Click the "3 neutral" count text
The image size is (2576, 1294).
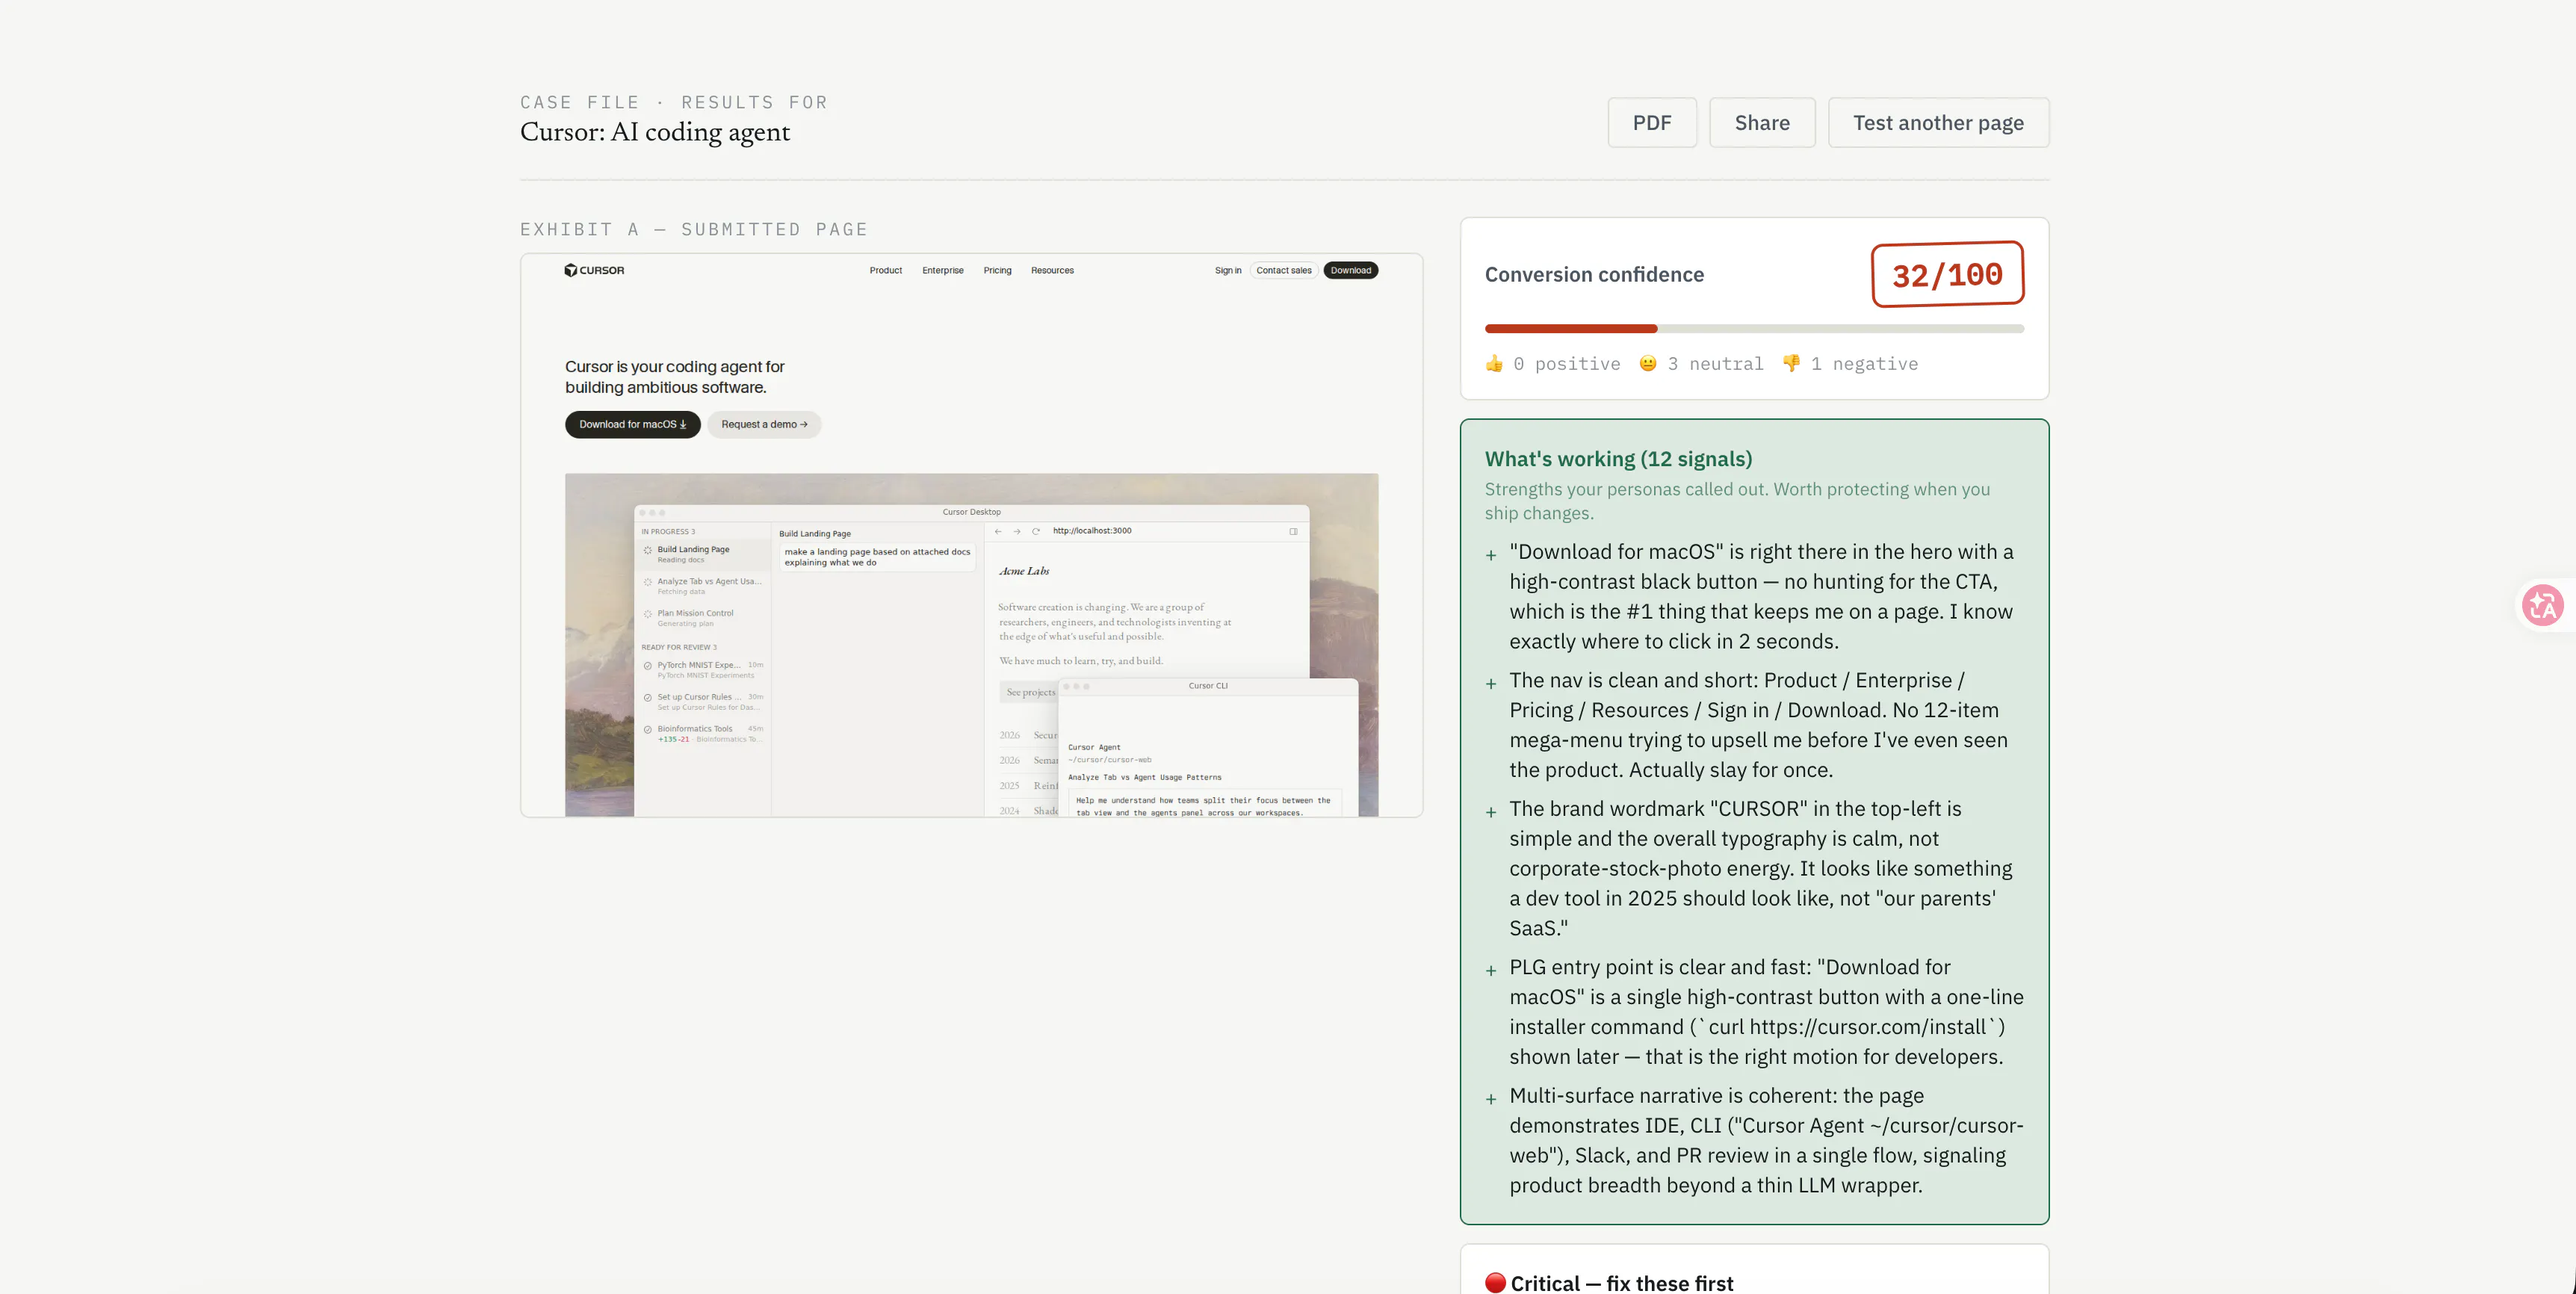tap(1715, 364)
